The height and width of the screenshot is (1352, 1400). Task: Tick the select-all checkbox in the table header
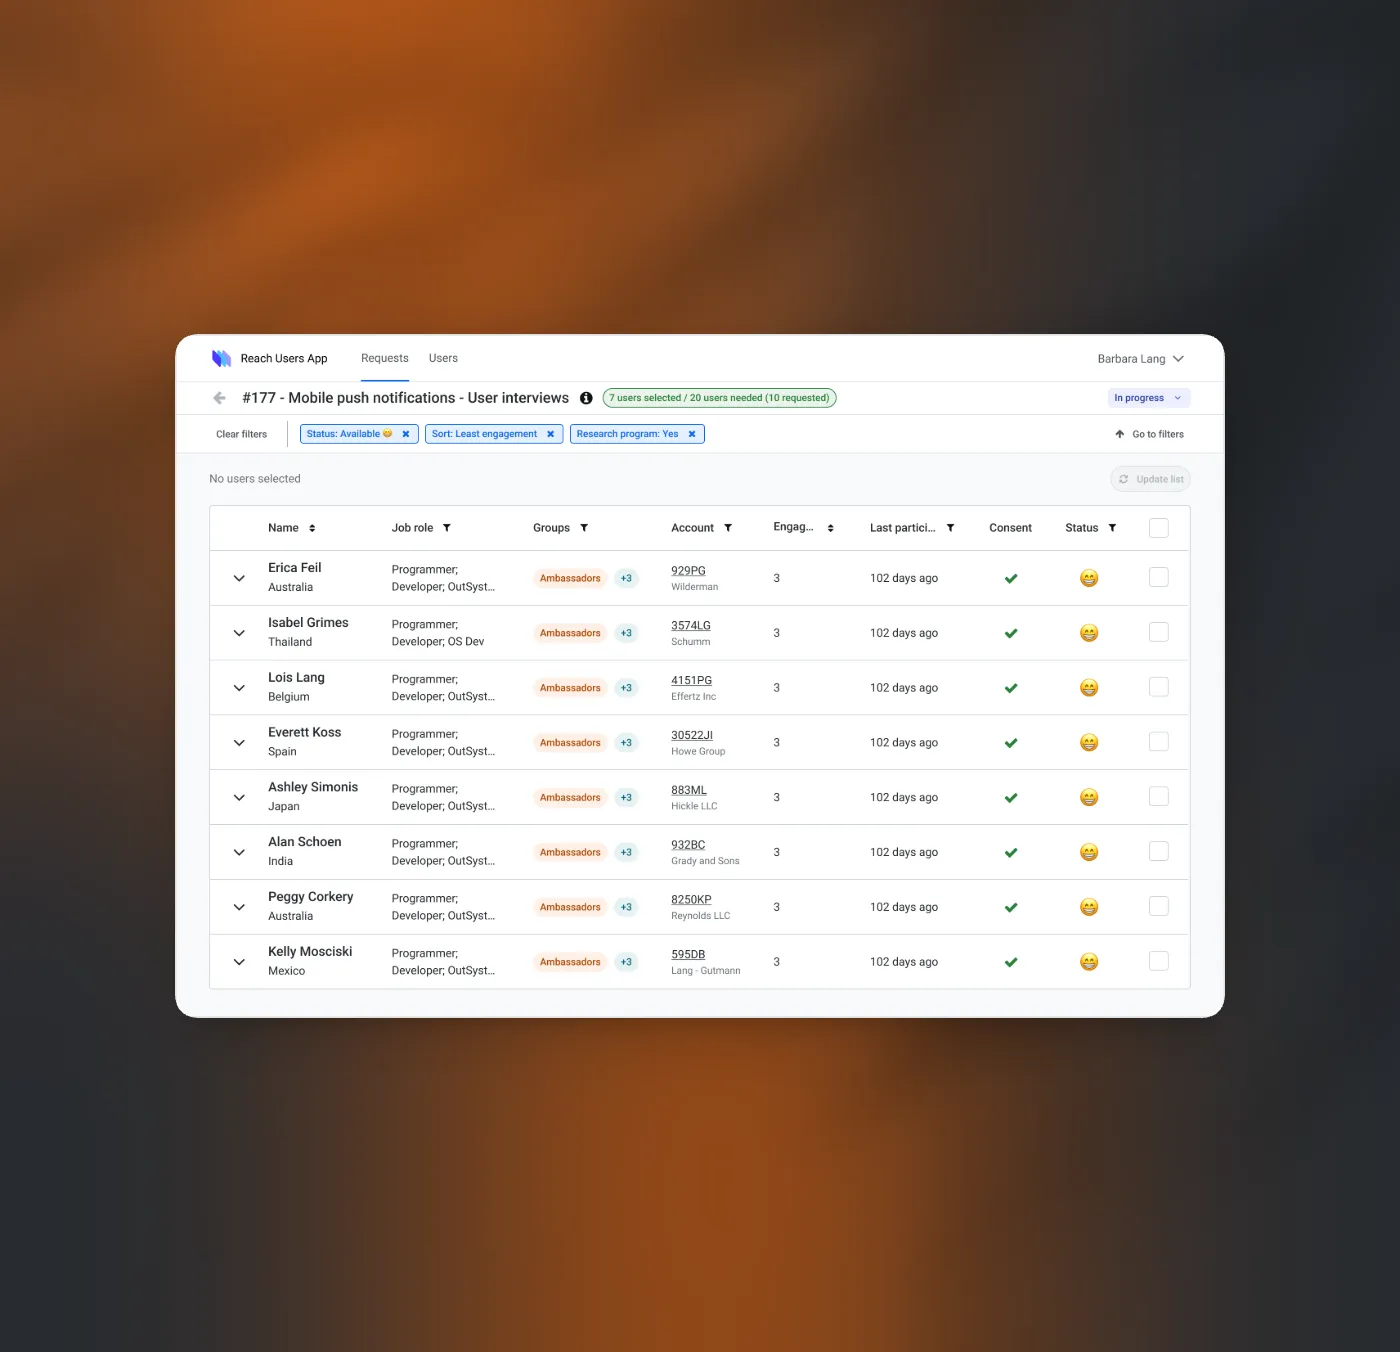tap(1159, 528)
